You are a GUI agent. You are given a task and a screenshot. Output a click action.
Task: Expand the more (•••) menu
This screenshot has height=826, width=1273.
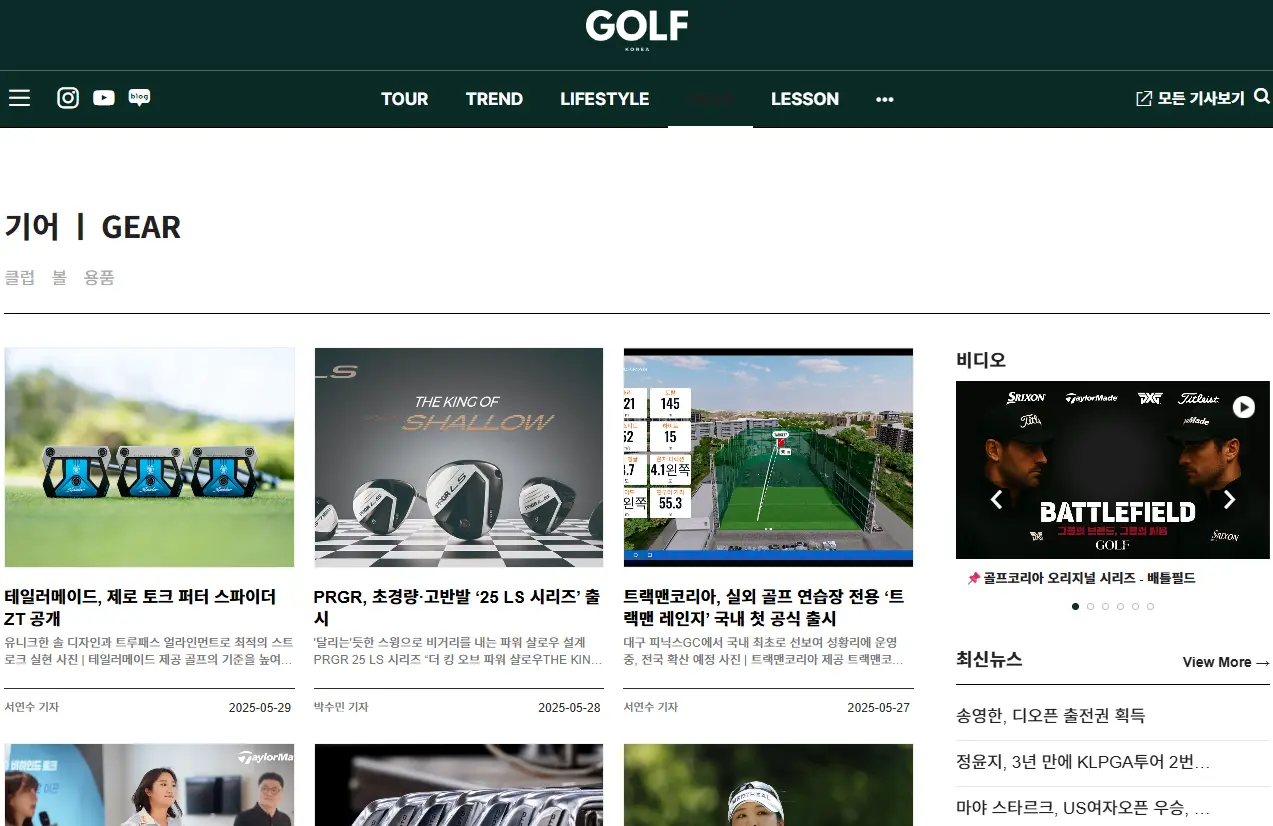[x=885, y=99]
